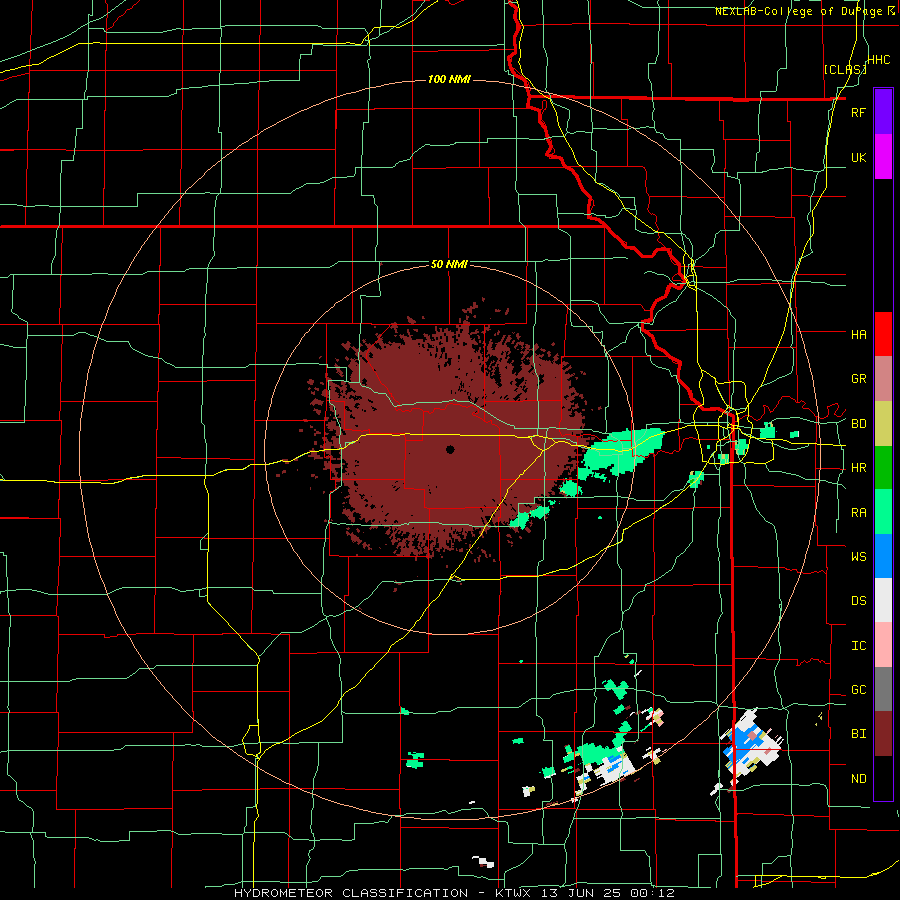
Task: Click the HA legend label
Action: pyautogui.click(x=858, y=334)
